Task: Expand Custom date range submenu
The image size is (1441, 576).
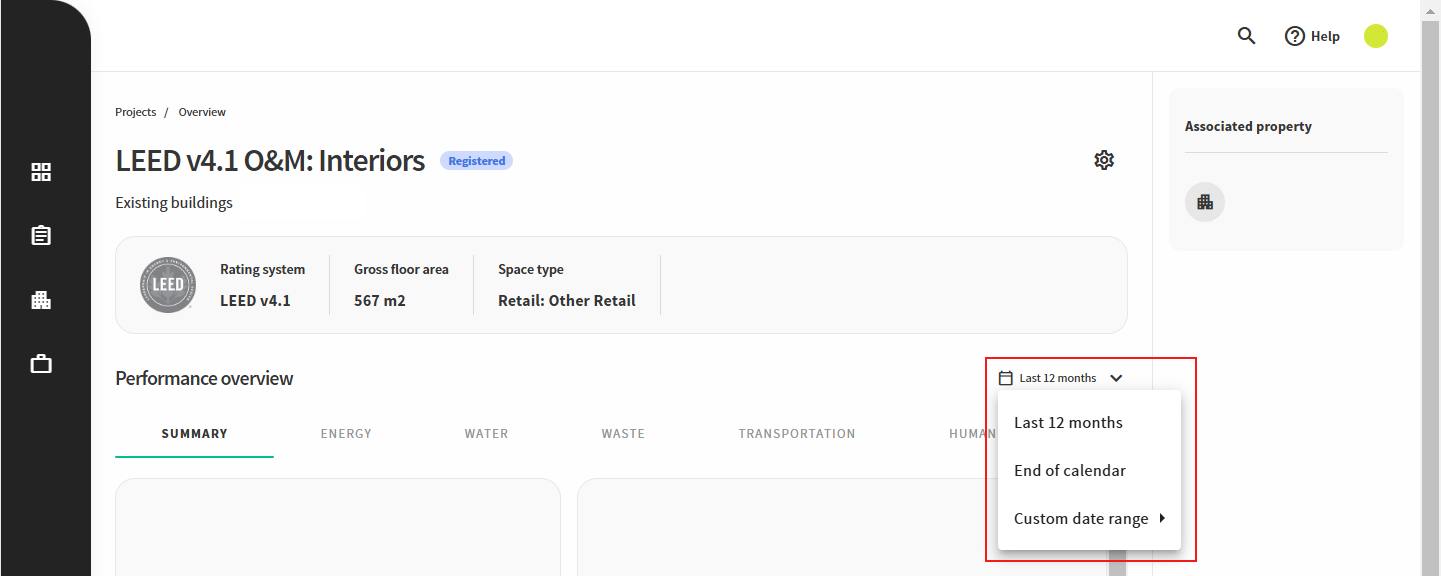Action: (1089, 518)
